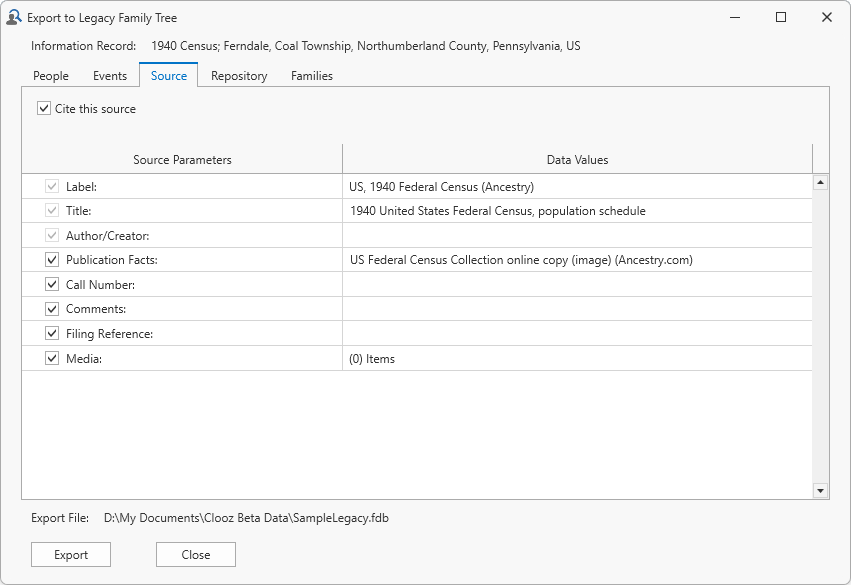
Task: Select the Families tab
Action: [x=312, y=76]
